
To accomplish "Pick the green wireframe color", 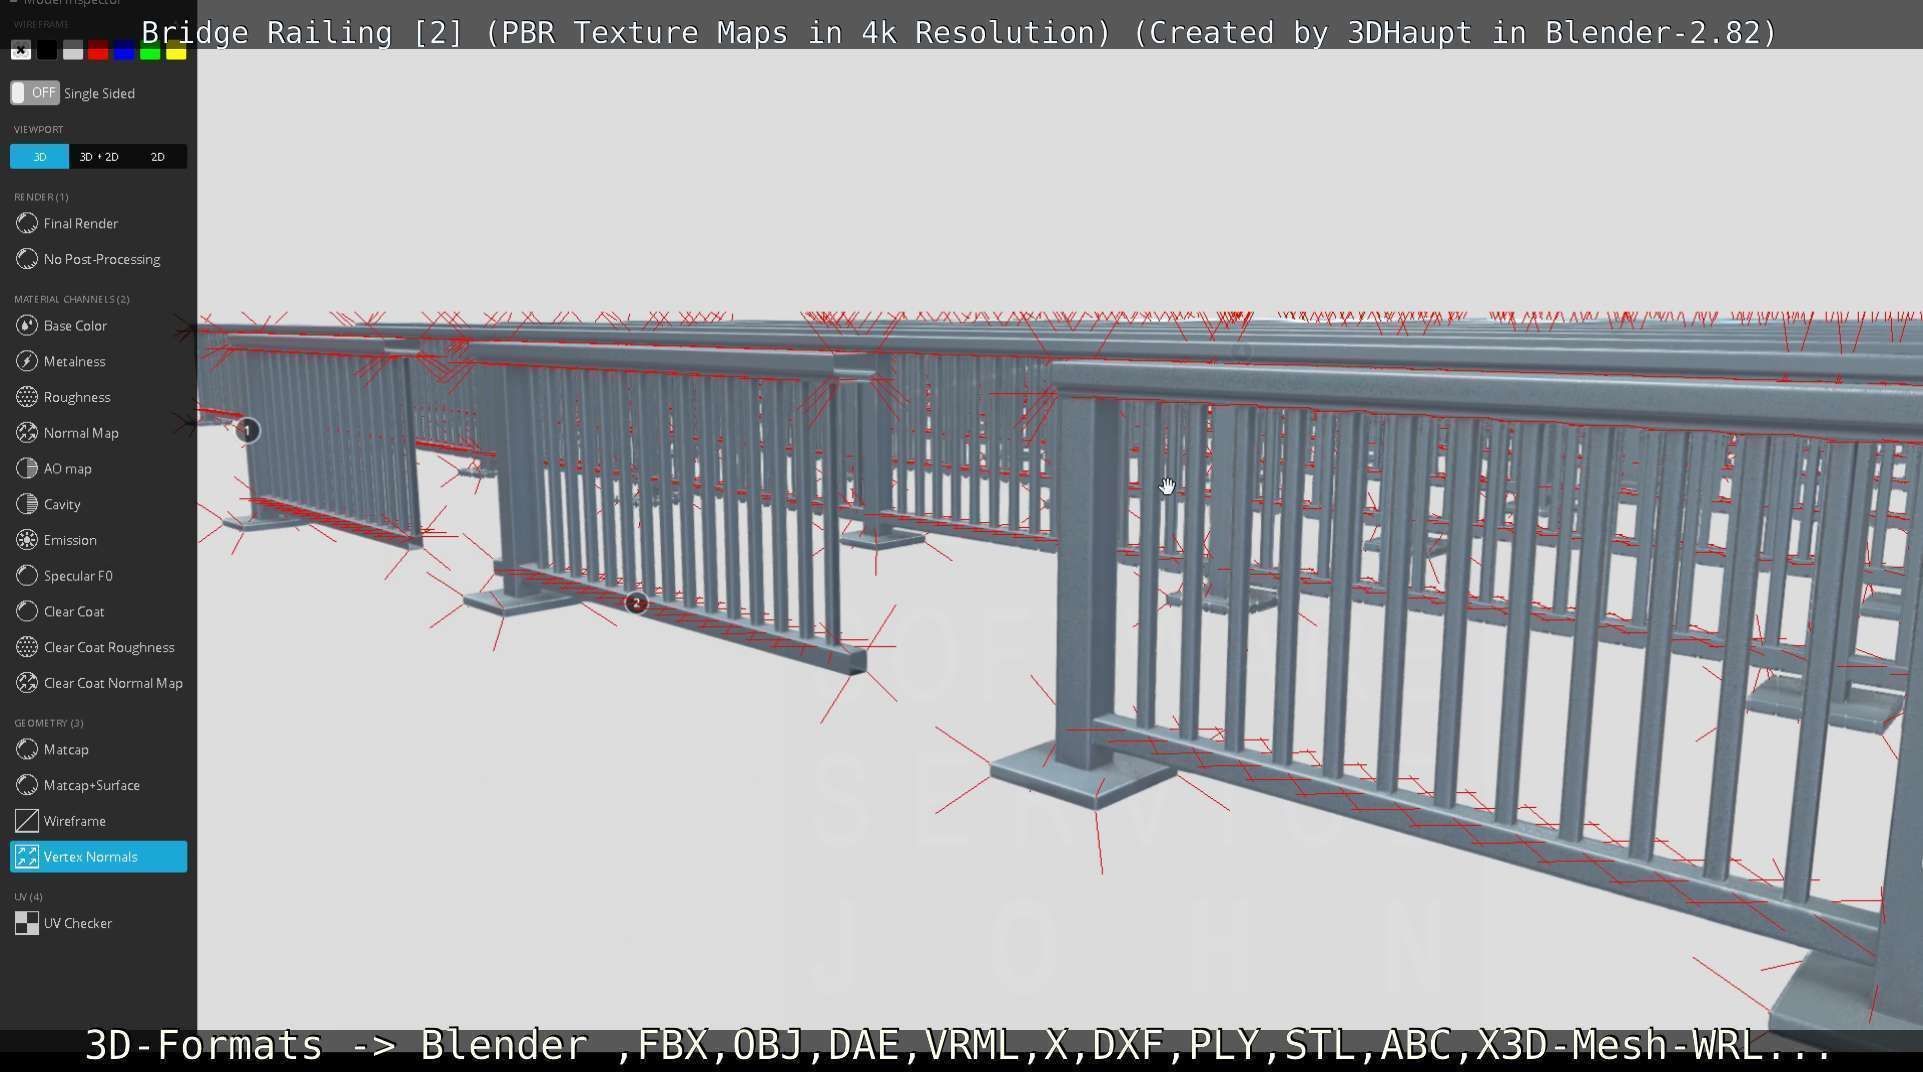I will tap(150, 50).
